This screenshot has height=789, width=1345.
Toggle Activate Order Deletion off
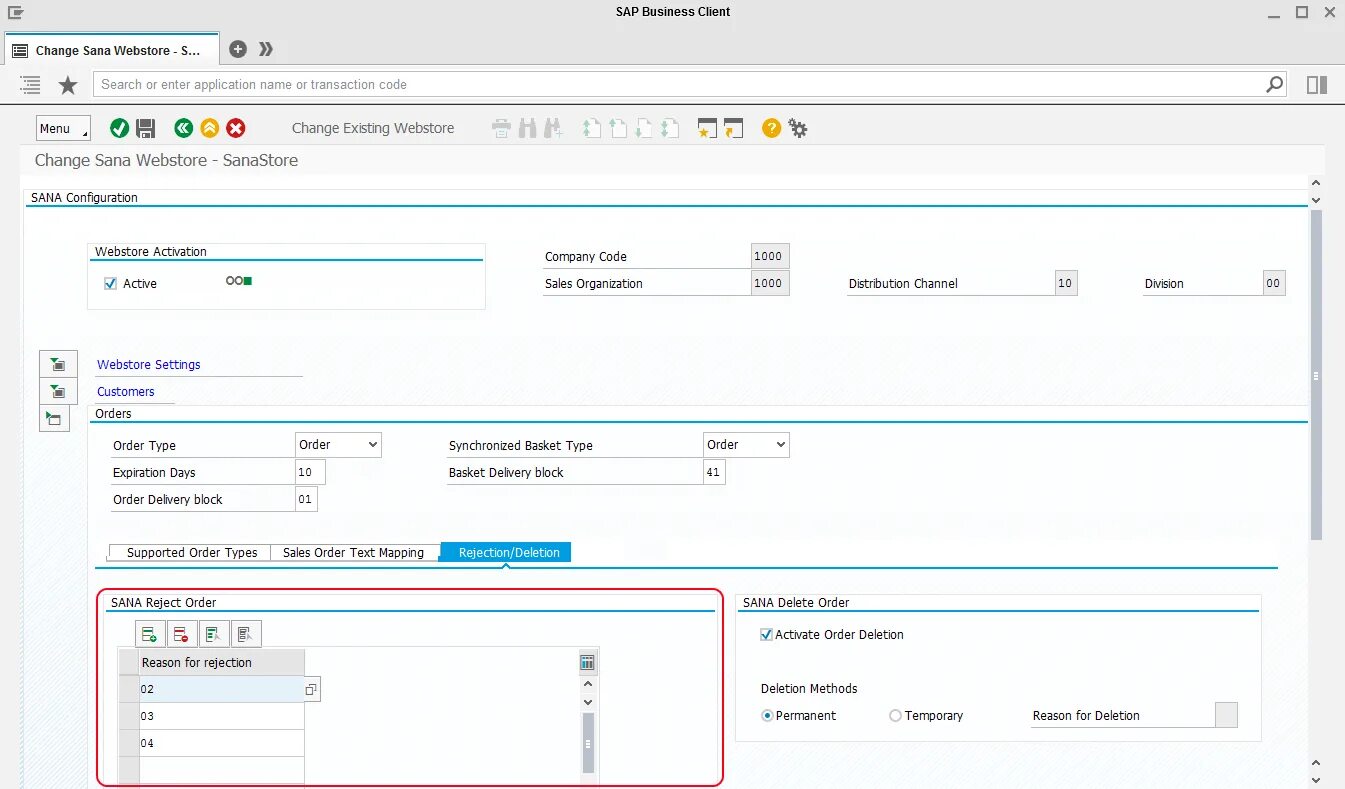[x=765, y=634]
